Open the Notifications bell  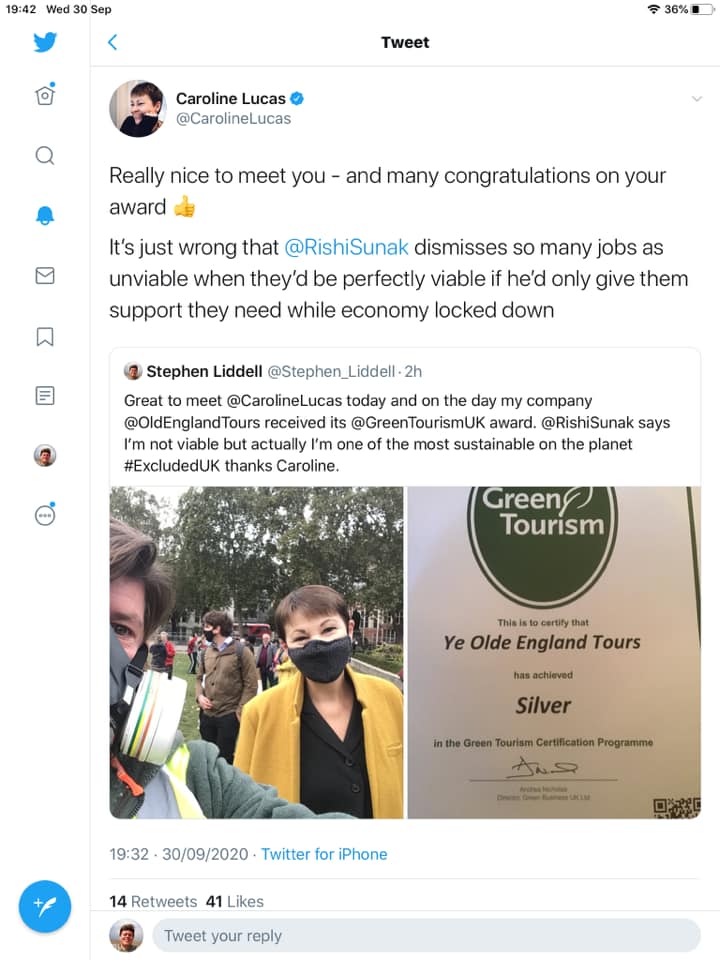pos(45,215)
